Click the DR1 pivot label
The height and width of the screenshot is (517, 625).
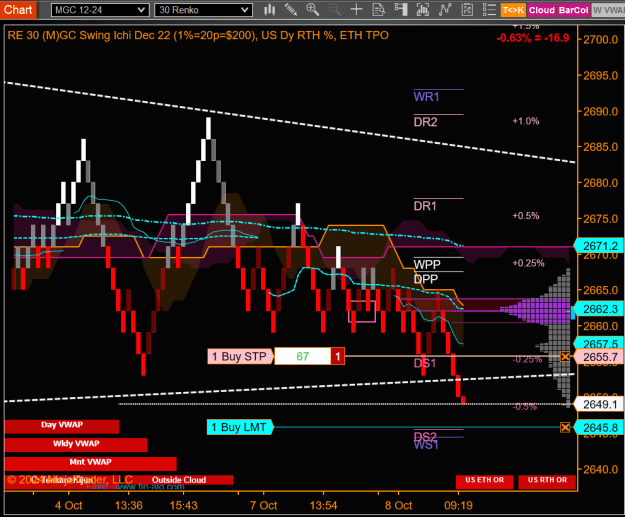point(425,206)
